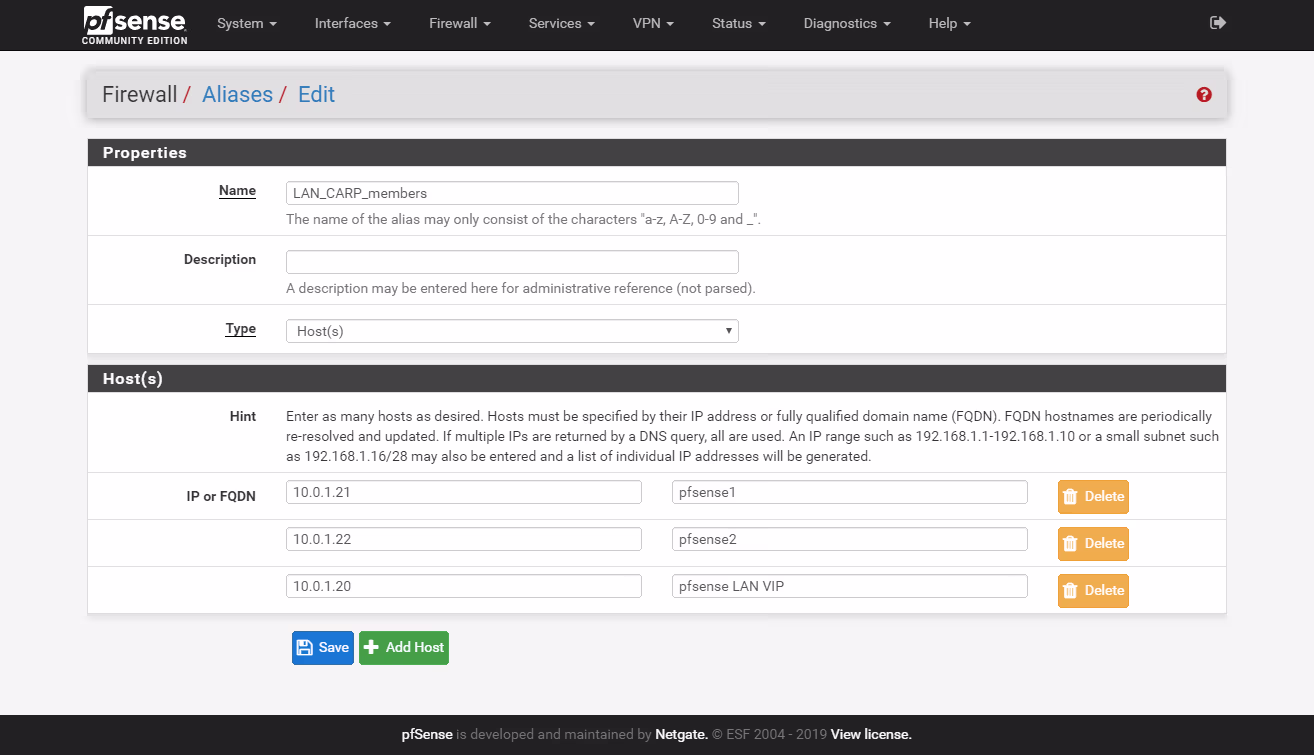Click the pfSense Community Edition logo
Viewport: 1314px width, 755px height.
(135, 25)
